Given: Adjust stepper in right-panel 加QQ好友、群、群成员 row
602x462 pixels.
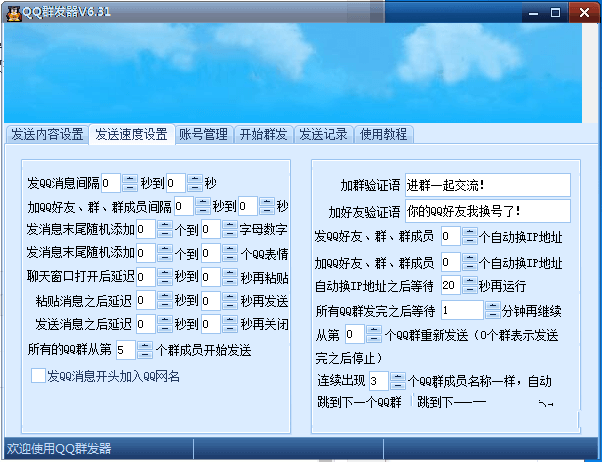Looking at the screenshot, I should [470, 262].
